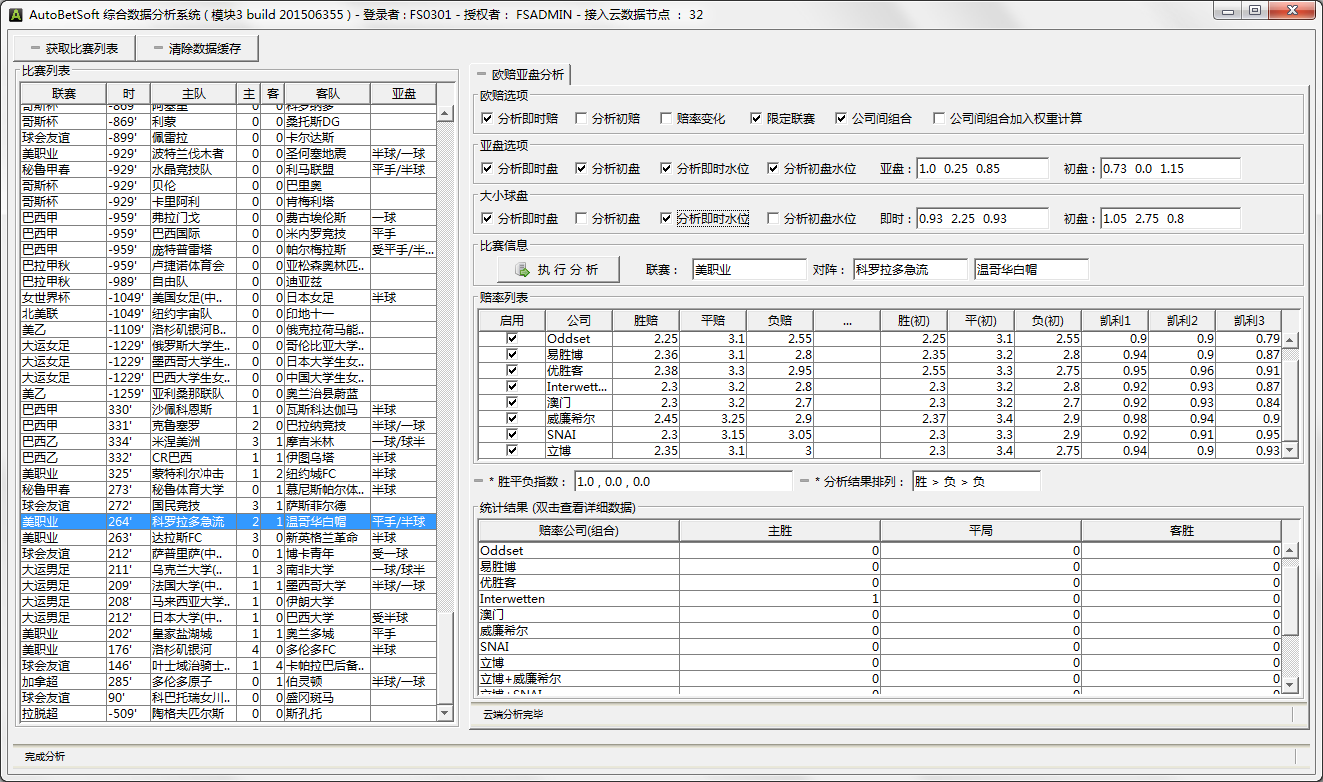
Task: Open the 欧赔亚盘分析 tab
Action: [x=520, y=75]
